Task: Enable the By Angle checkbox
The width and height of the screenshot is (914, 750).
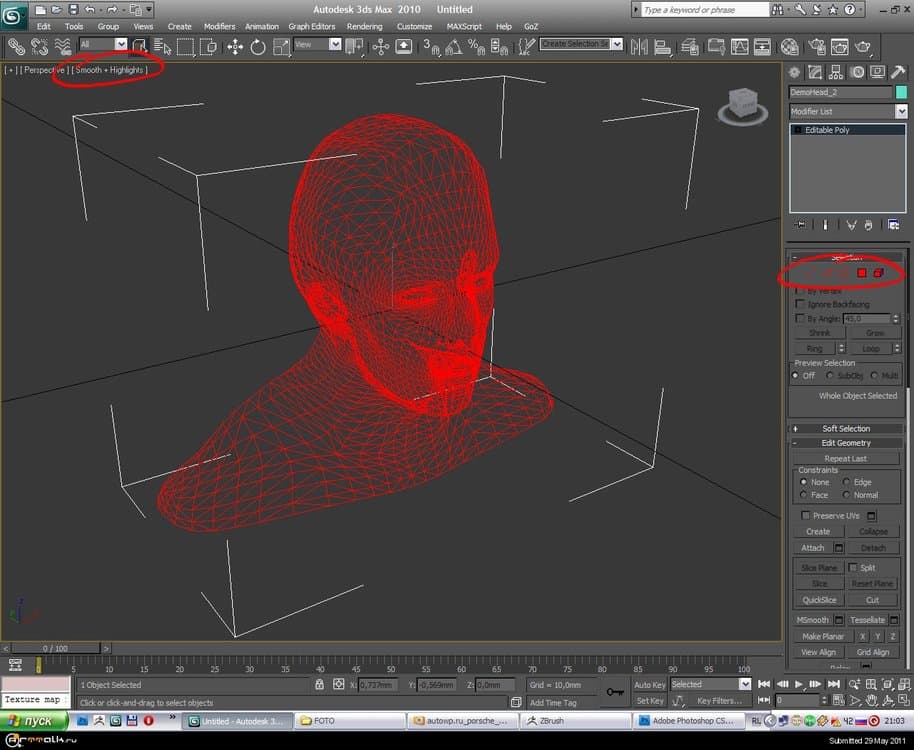Action: click(x=800, y=318)
